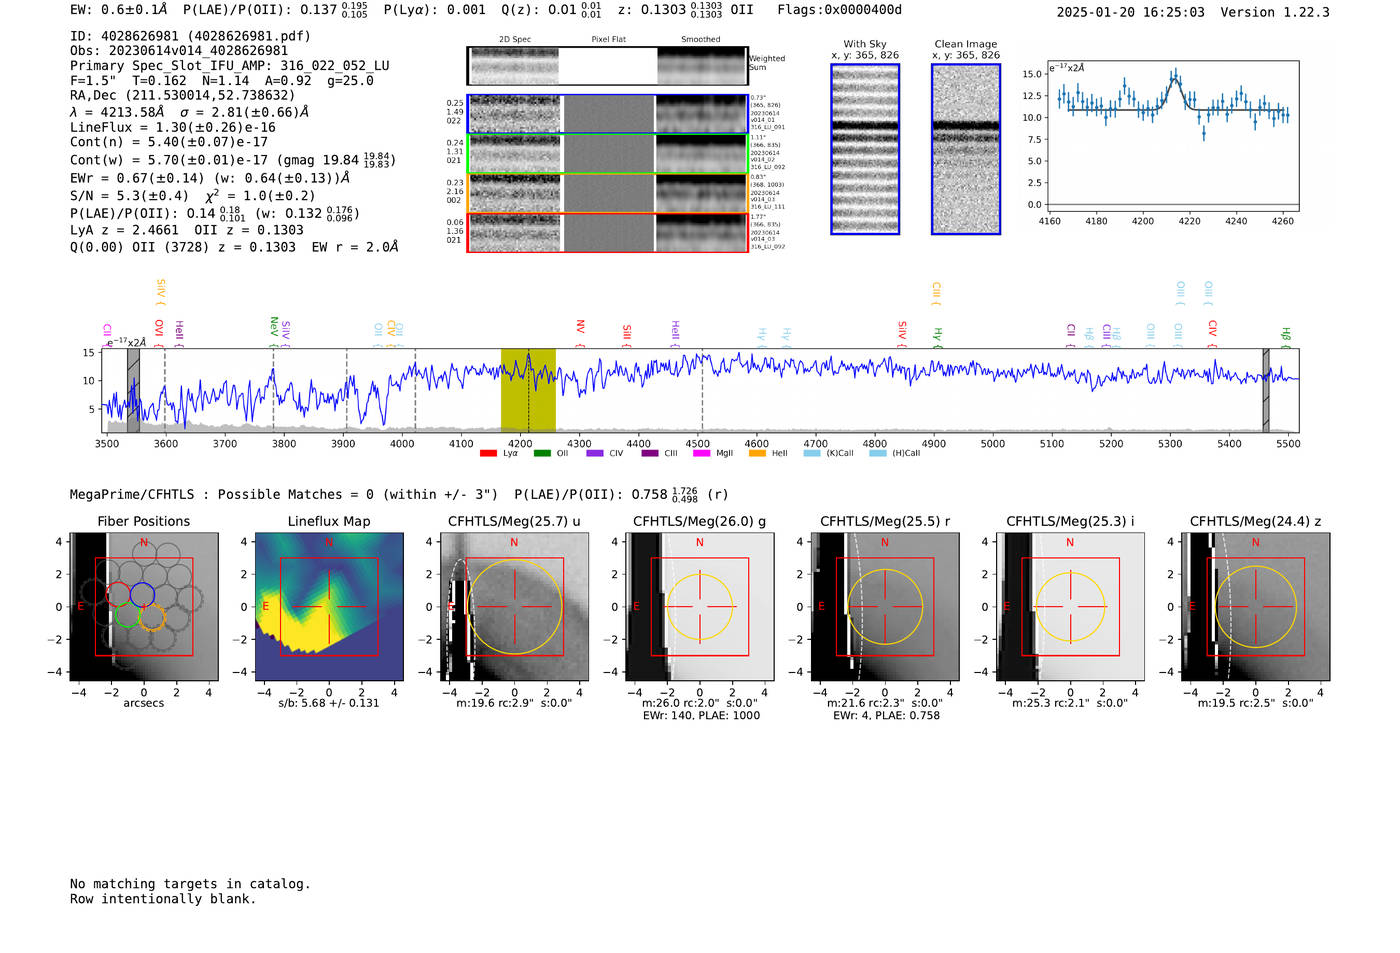Open the CFHTLS u-band image
Viewport: 1400px width, 953px height.
(x=514, y=607)
